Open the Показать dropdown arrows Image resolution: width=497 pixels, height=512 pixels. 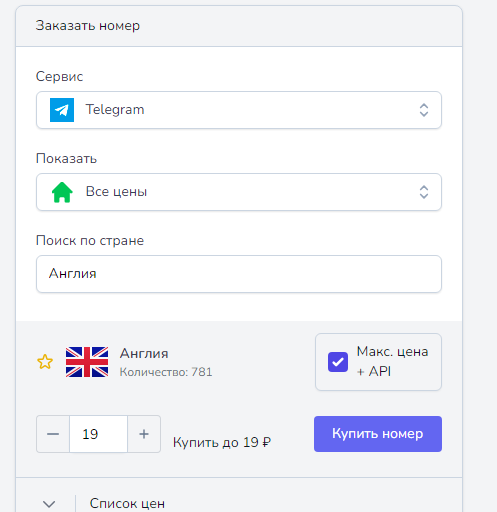coord(424,192)
